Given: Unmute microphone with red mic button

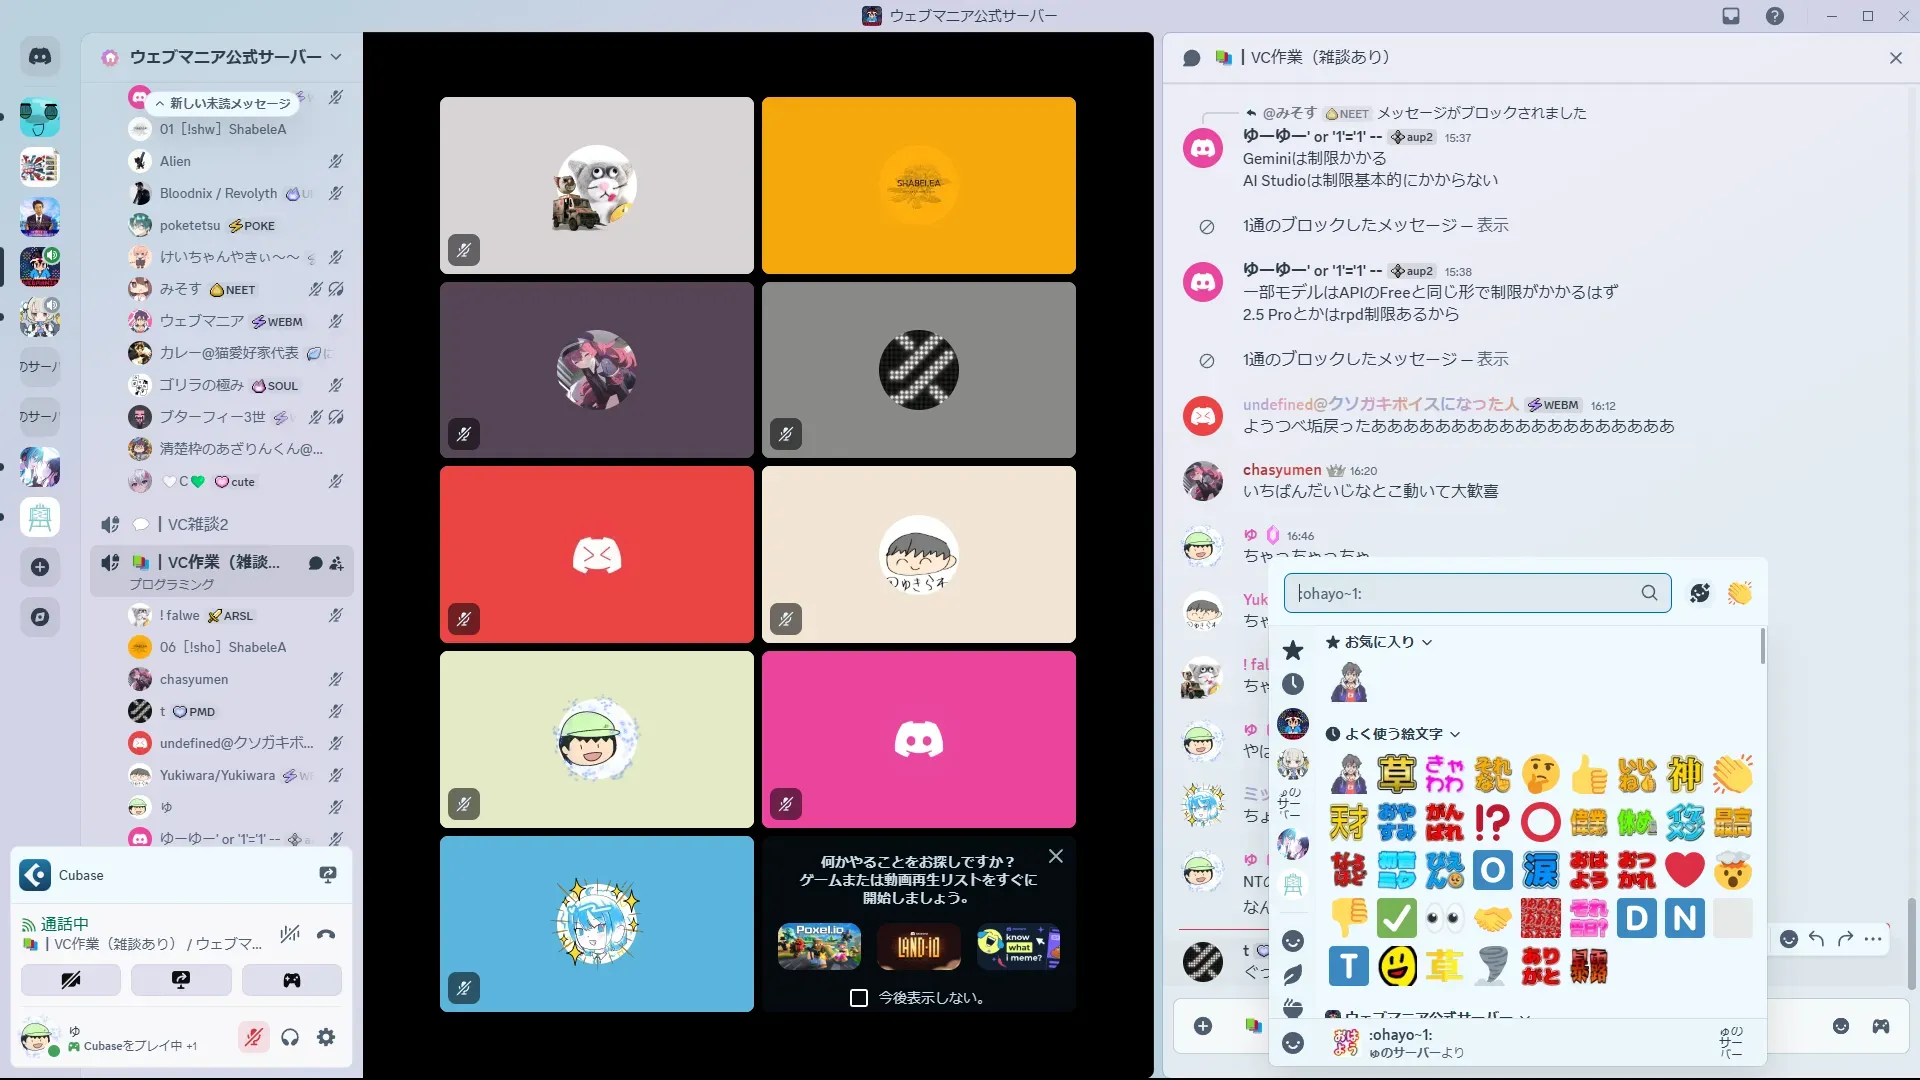Looking at the screenshot, I should 254,1038.
